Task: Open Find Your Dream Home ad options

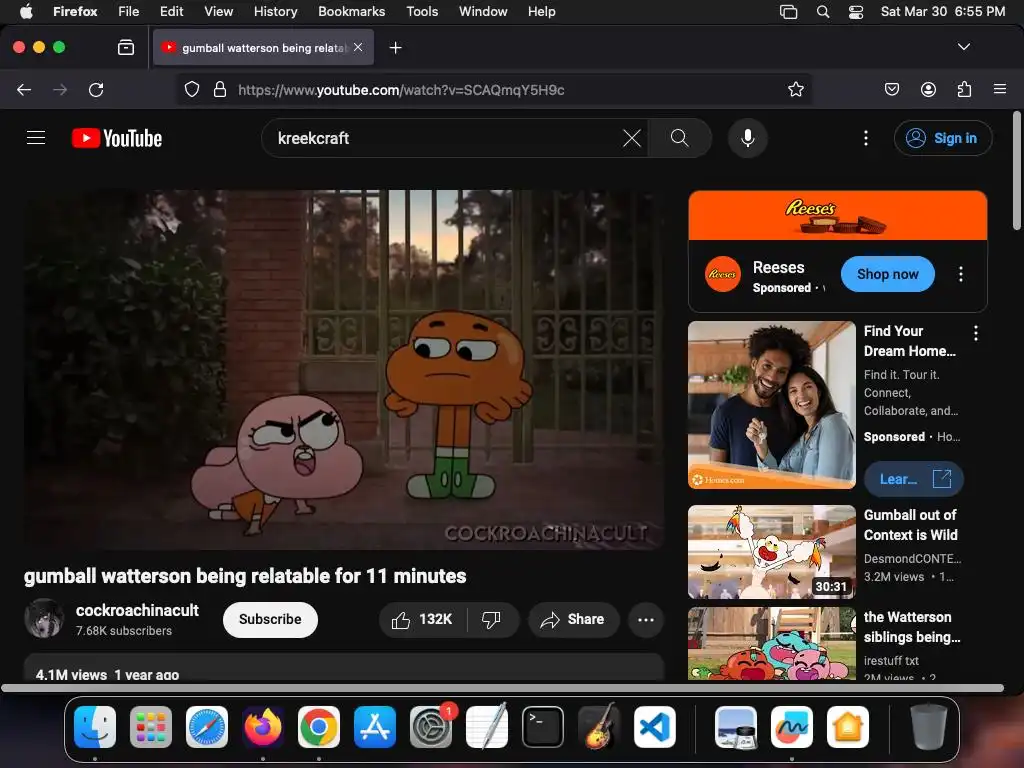Action: pyautogui.click(x=976, y=333)
